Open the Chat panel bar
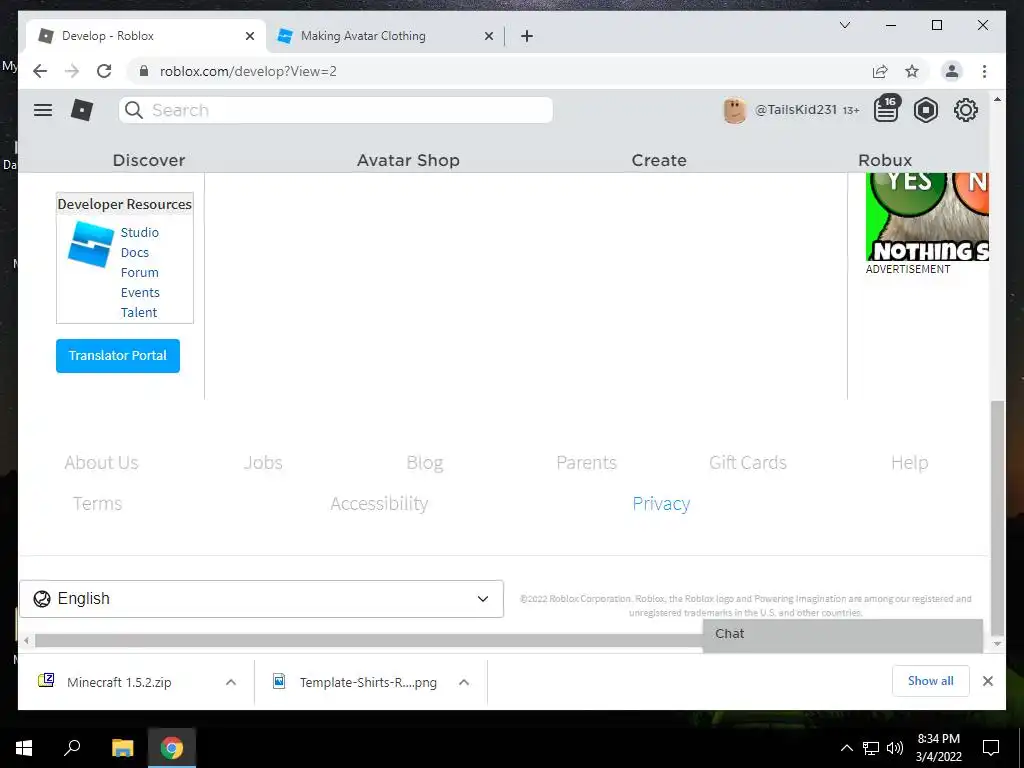1024x768 pixels. 842,634
